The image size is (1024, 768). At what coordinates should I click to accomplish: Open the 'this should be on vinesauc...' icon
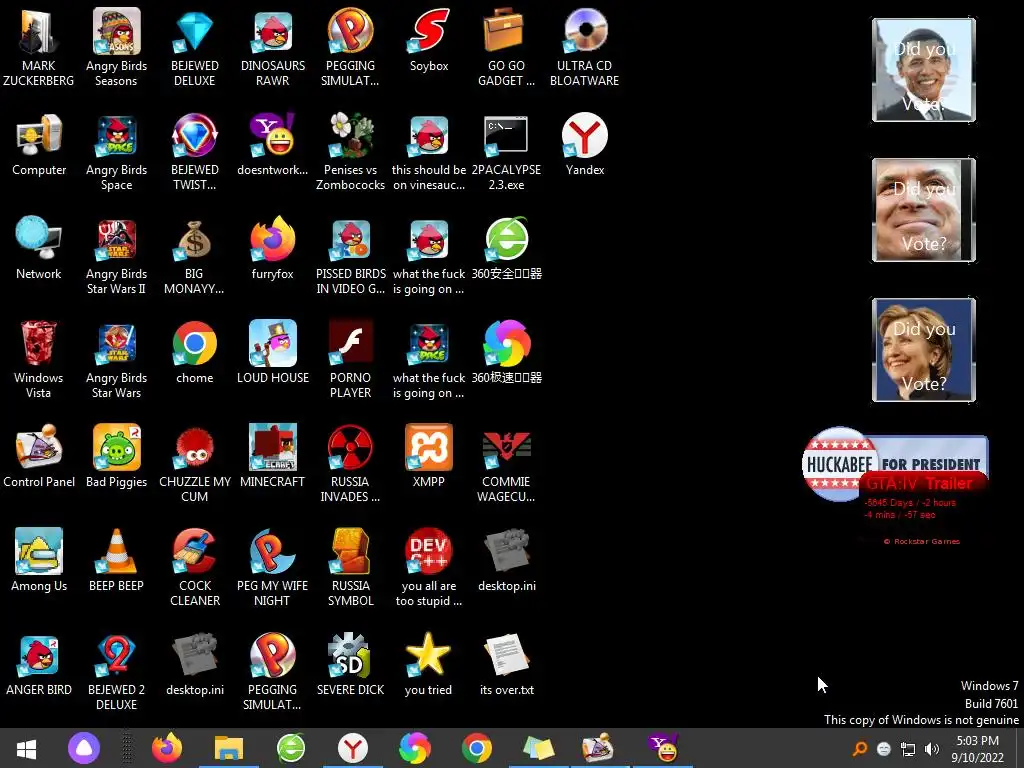tap(428, 152)
